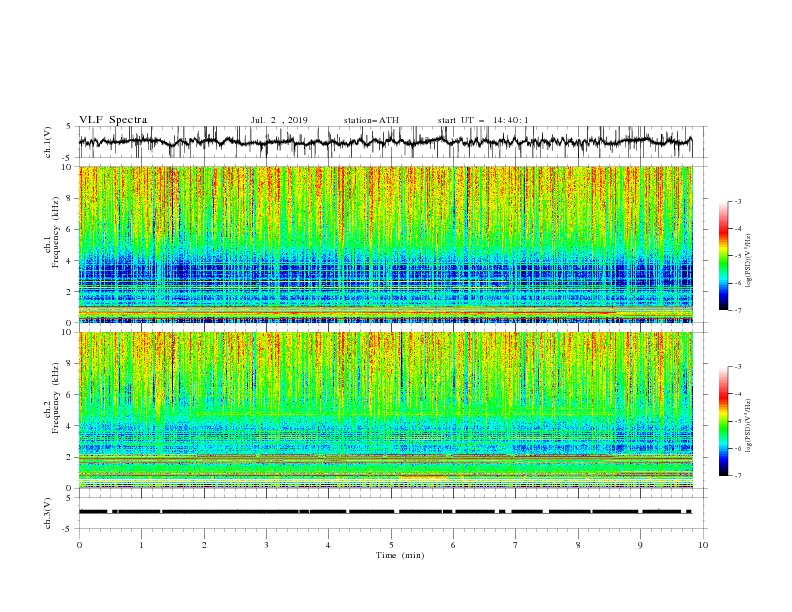The width and height of the screenshot is (792, 612).
Task: Click the "-3" label on ch.2 colorbar
Action: pos(737,367)
